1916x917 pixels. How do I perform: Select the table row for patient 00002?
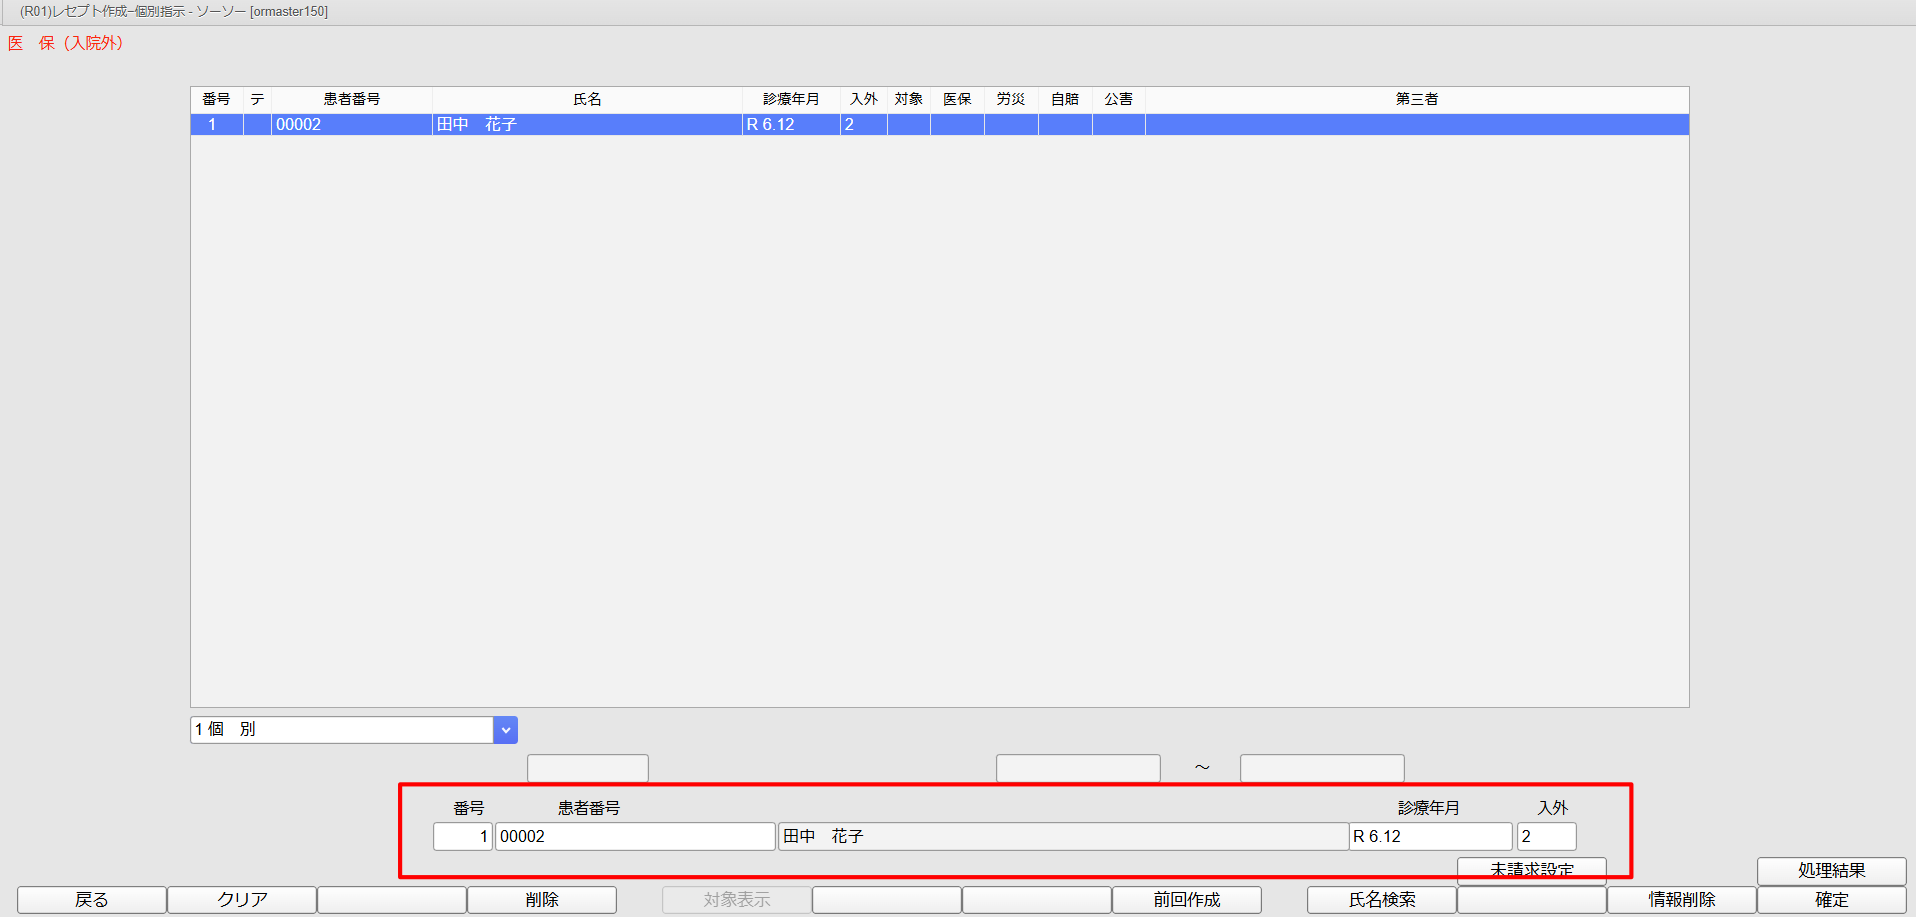click(x=938, y=125)
